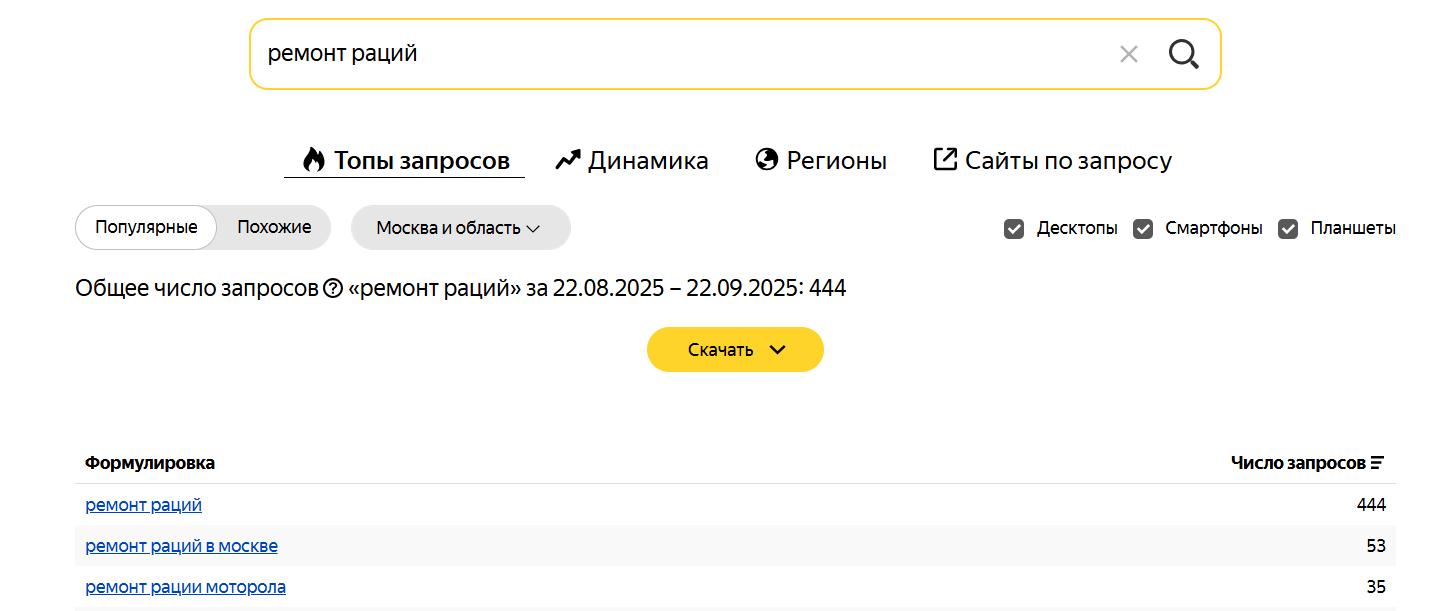The height and width of the screenshot is (611, 1434).
Task: Open the Москва и область region dropdown
Action: pos(460,228)
